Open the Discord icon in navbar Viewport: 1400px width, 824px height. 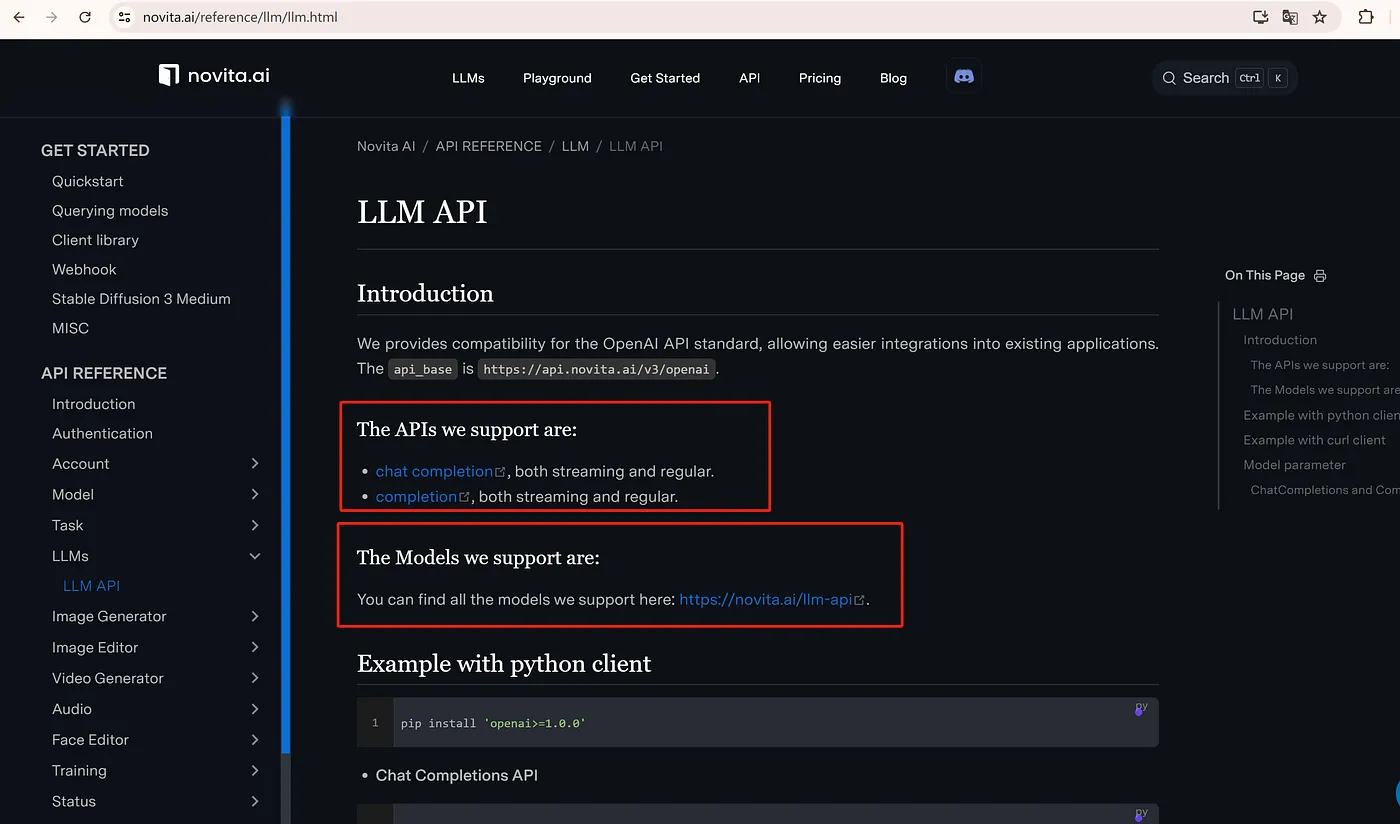click(964, 77)
